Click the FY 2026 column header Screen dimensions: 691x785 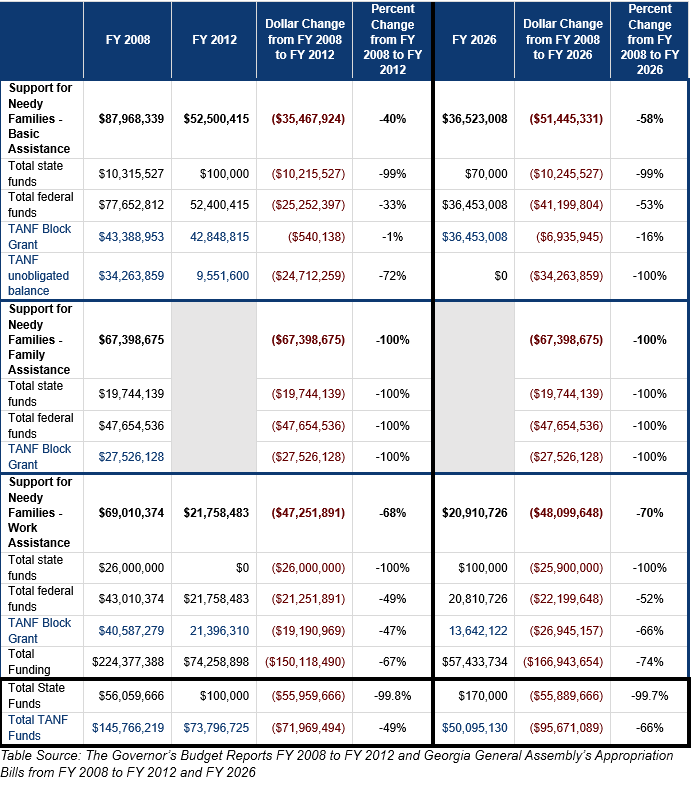click(x=474, y=40)
